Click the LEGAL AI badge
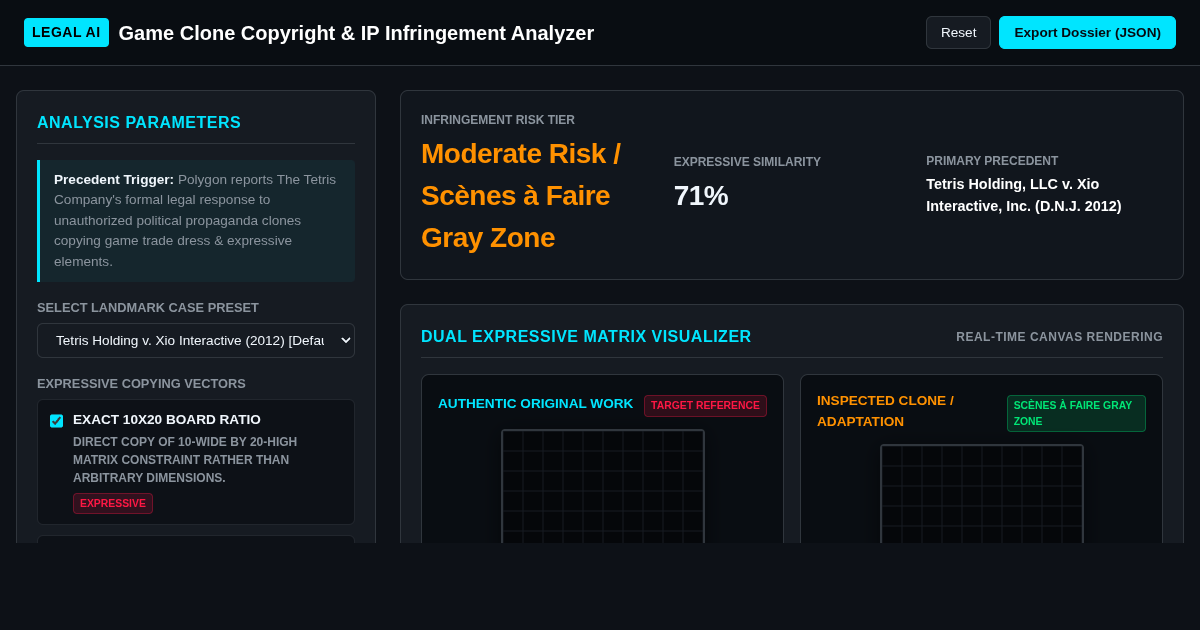1200x630 pixels. (66, 32)
